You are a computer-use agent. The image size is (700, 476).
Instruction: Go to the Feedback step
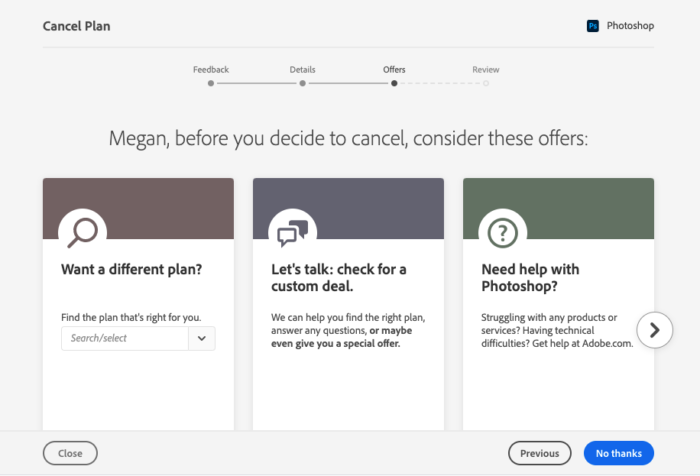pyautogui.click(x=211, y=70)
